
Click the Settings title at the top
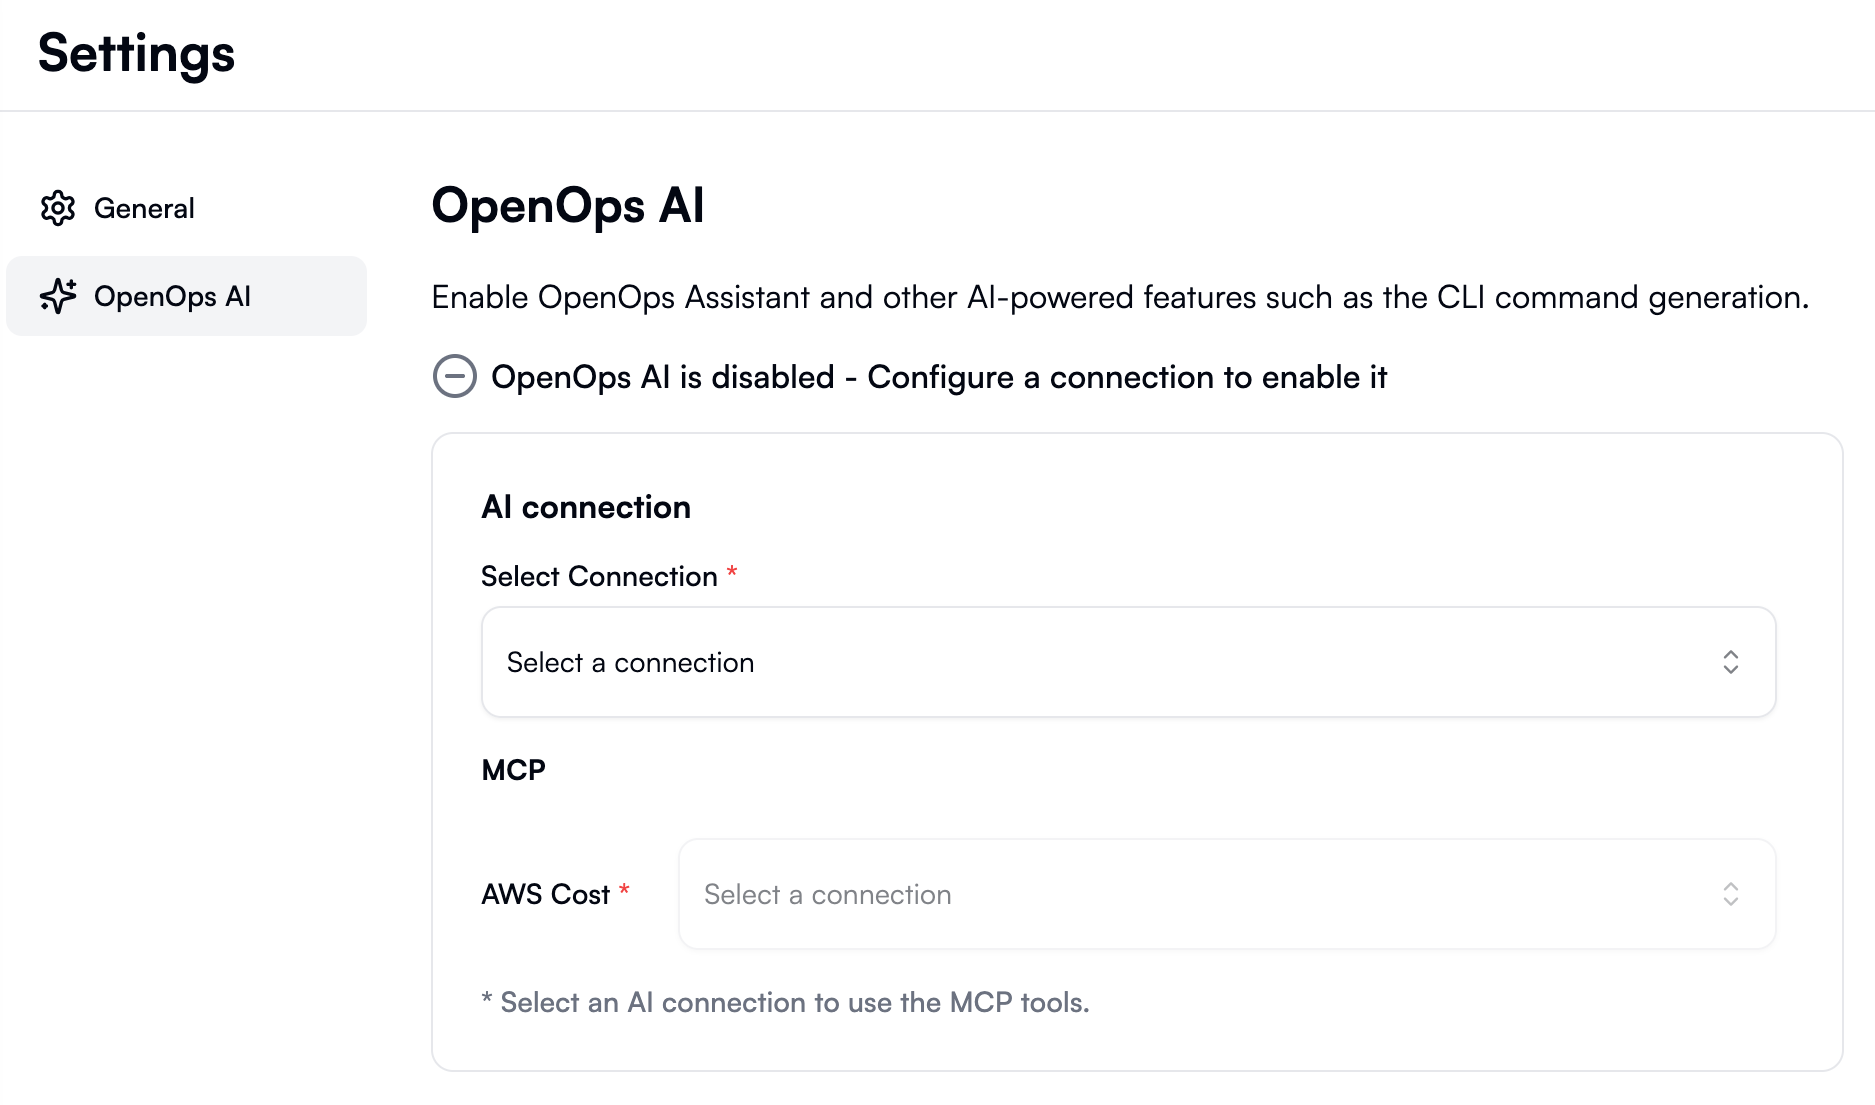(x=135, y=54)
